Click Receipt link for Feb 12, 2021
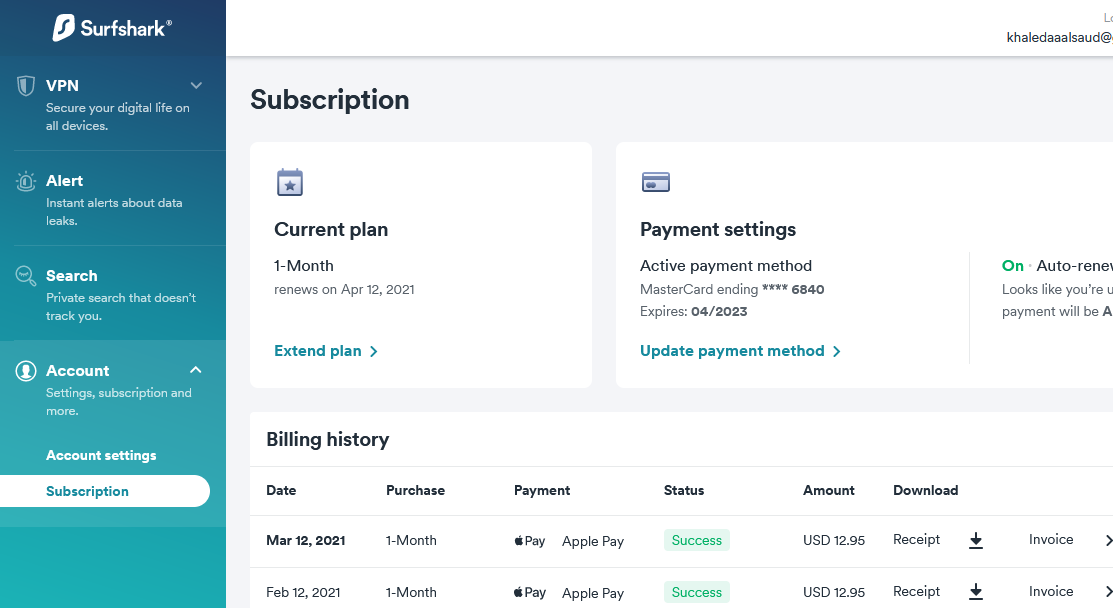Screen dimensions: 1113x608 tap(916, 592)
